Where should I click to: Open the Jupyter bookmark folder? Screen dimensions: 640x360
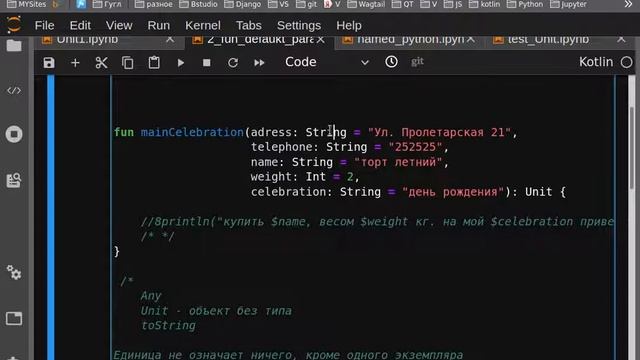(568, 4)
